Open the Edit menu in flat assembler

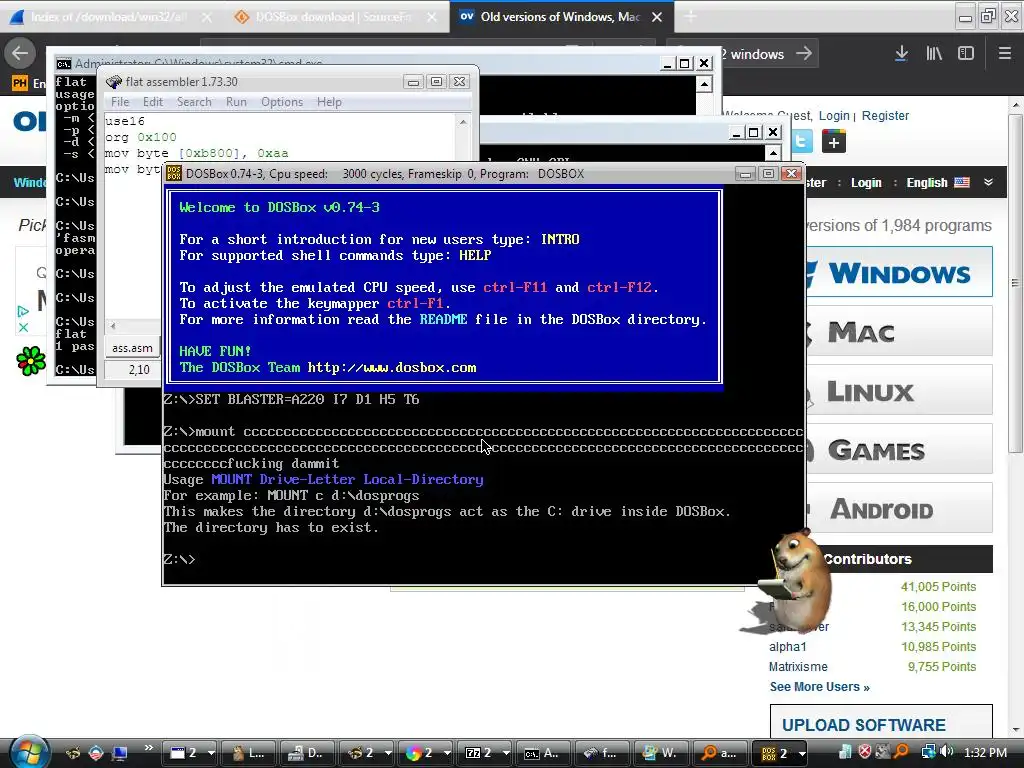tap(153, 102)
